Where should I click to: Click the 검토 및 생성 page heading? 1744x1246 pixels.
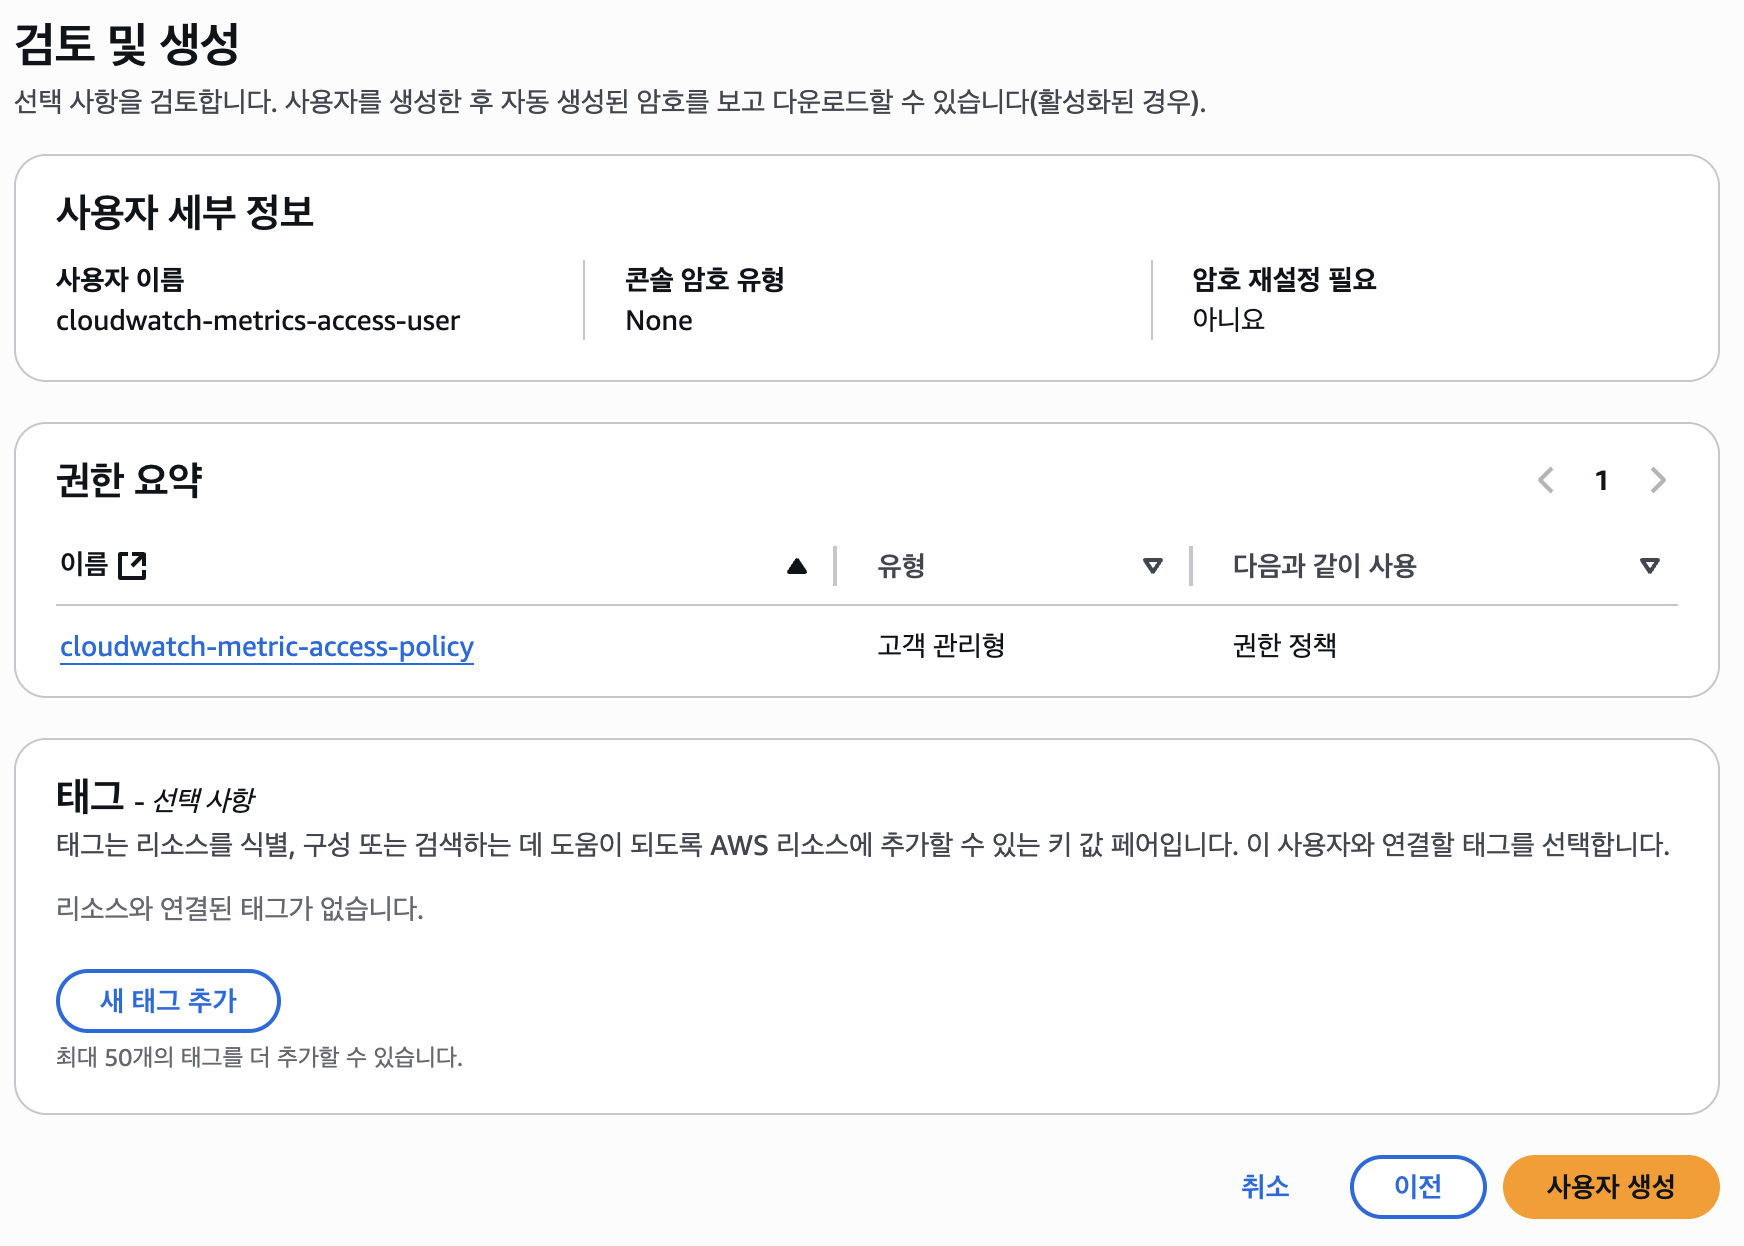click(127, 44)
